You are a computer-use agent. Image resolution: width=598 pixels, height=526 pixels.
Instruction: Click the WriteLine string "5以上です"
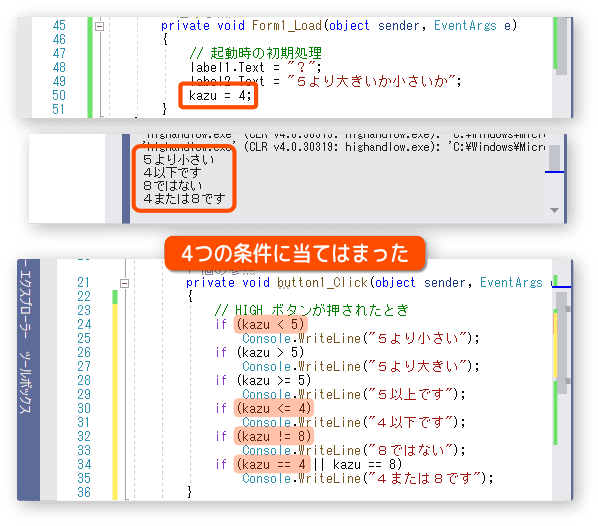click(x=412, y=394)
